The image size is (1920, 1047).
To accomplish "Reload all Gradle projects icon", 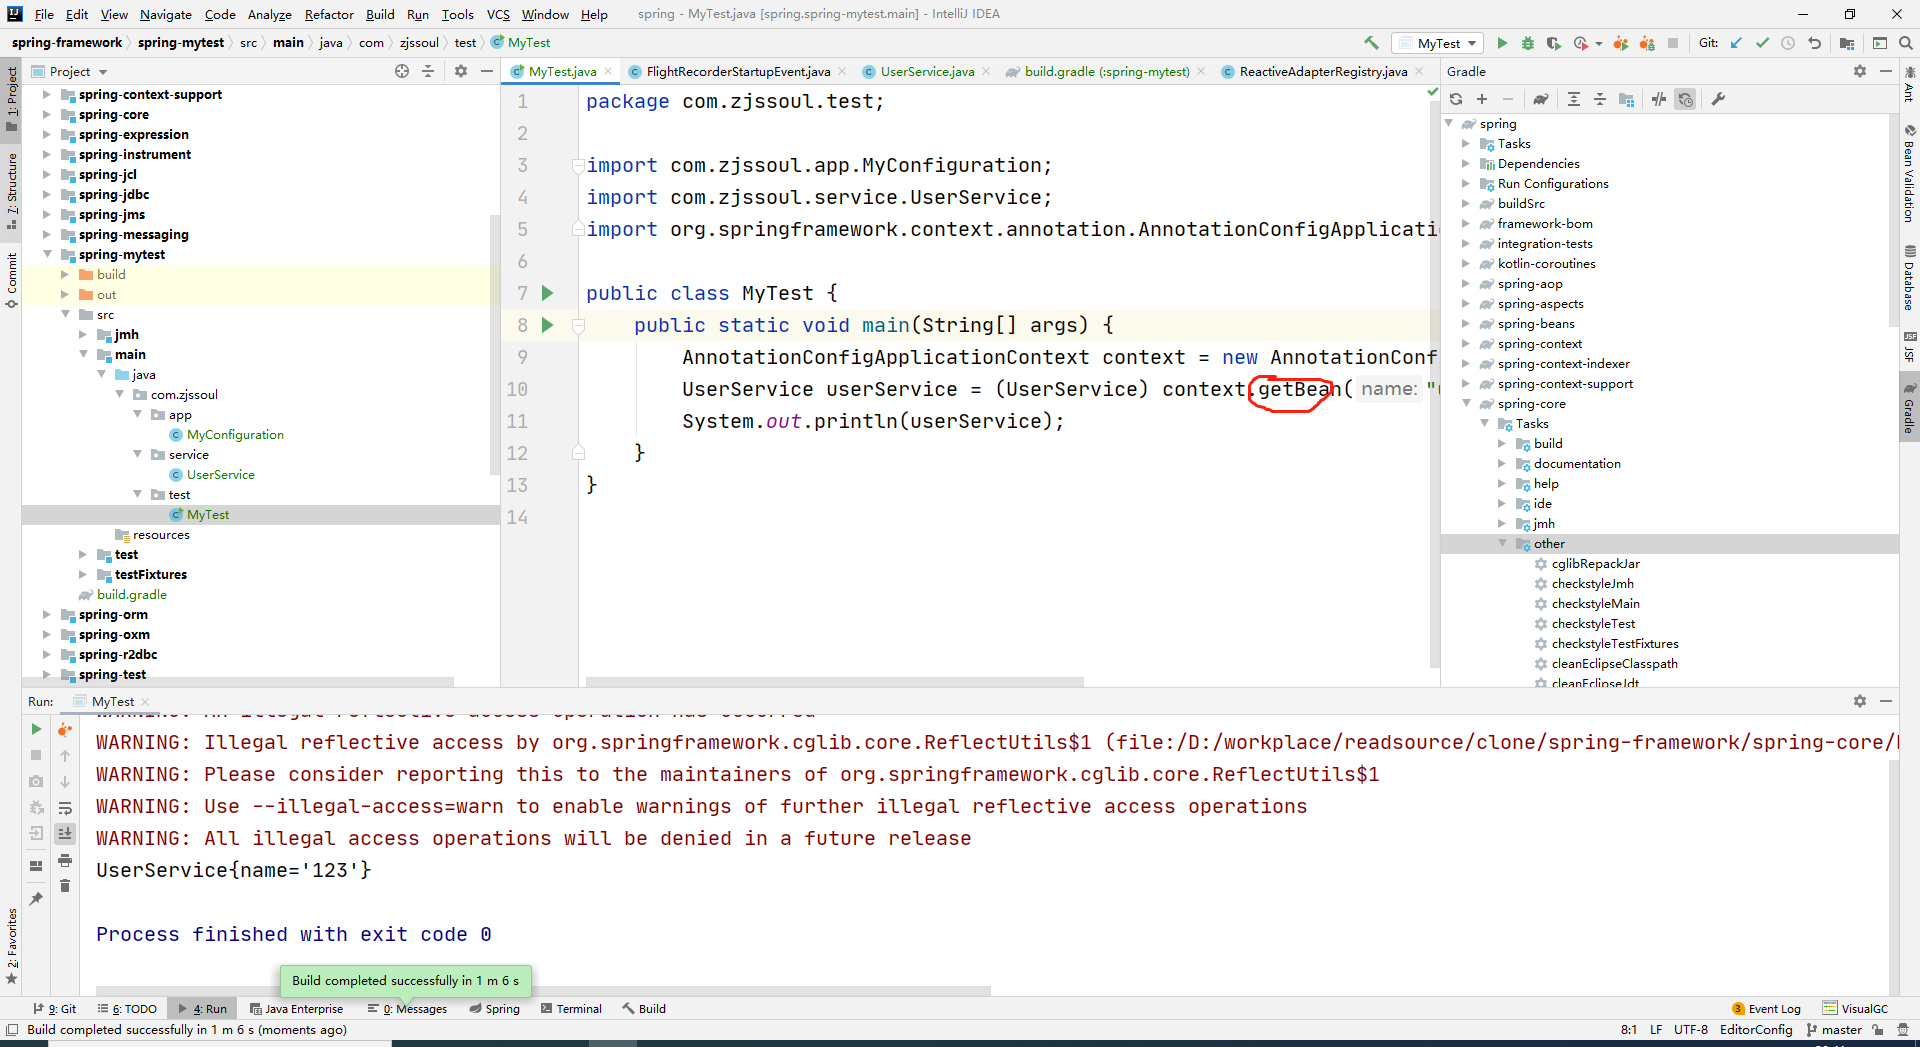I will tap(1456, 99).
